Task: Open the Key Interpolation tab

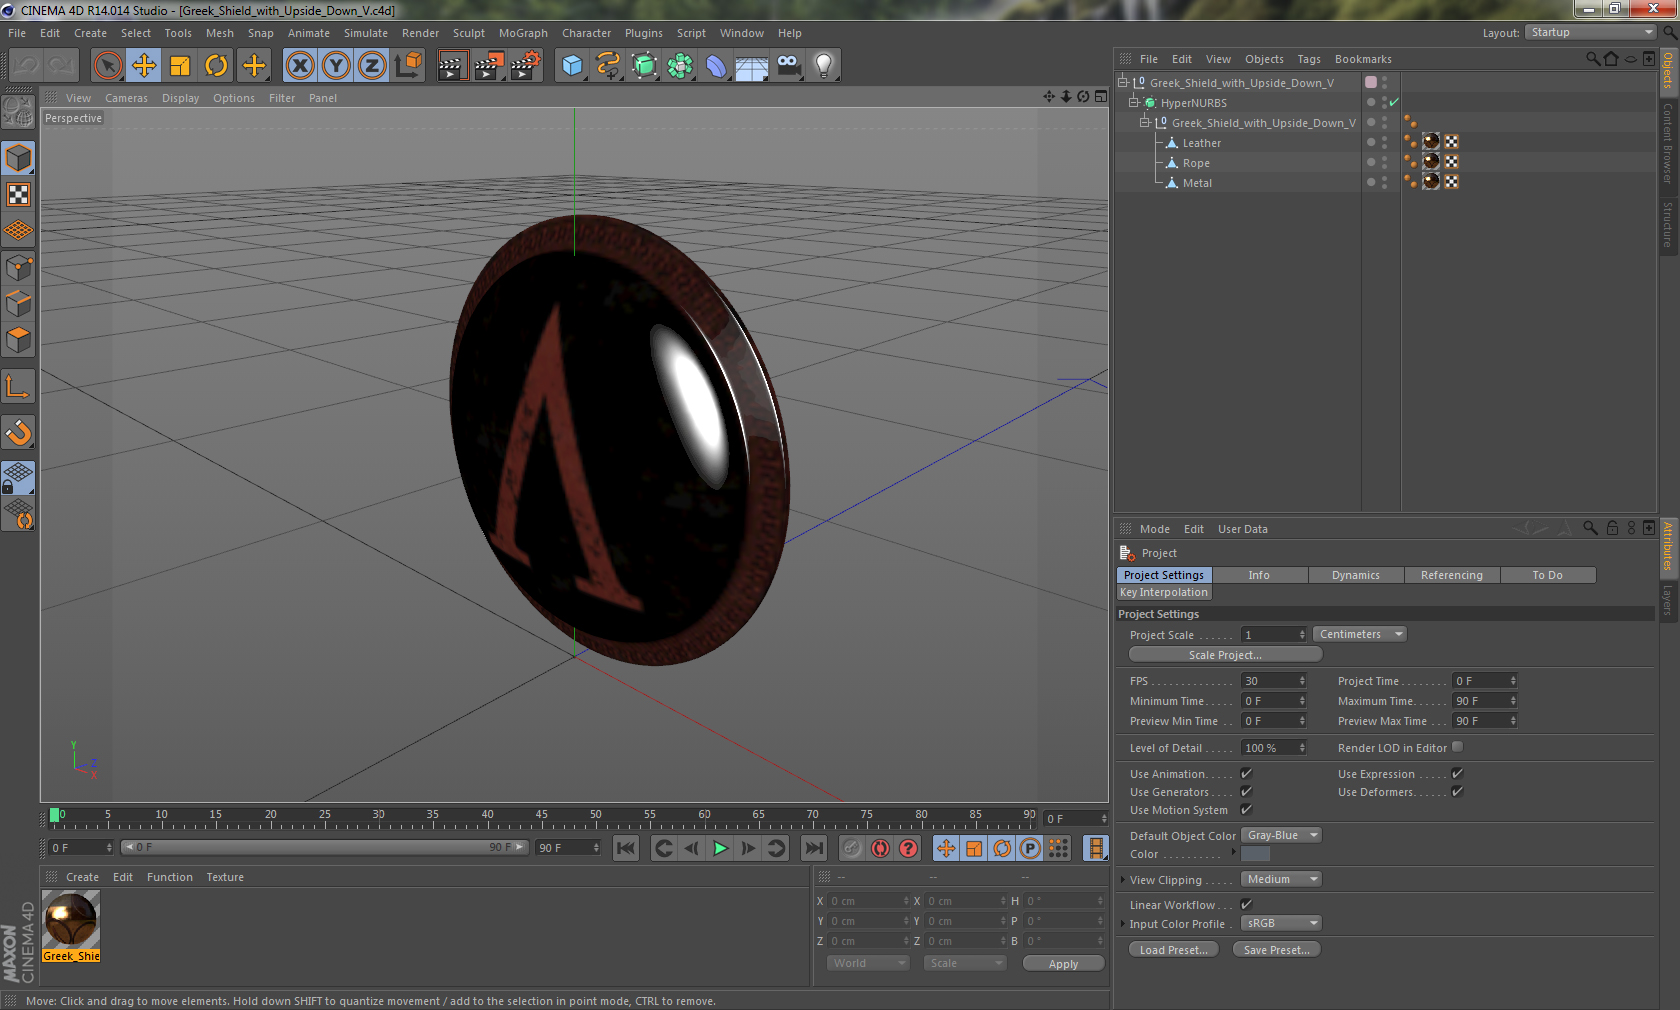Action: 1164,592
